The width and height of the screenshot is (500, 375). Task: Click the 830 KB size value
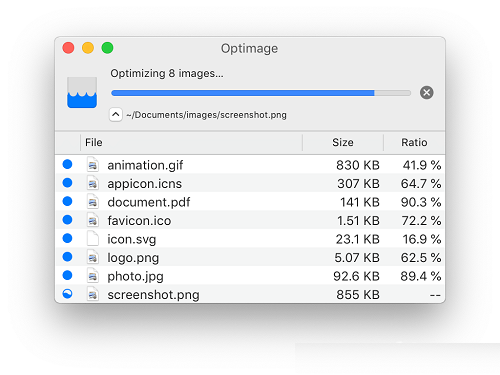pos(358,165)
